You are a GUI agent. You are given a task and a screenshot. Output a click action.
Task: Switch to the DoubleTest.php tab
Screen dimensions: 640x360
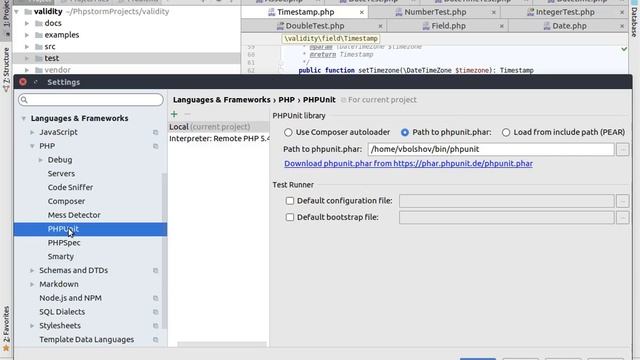pos(315,26)
